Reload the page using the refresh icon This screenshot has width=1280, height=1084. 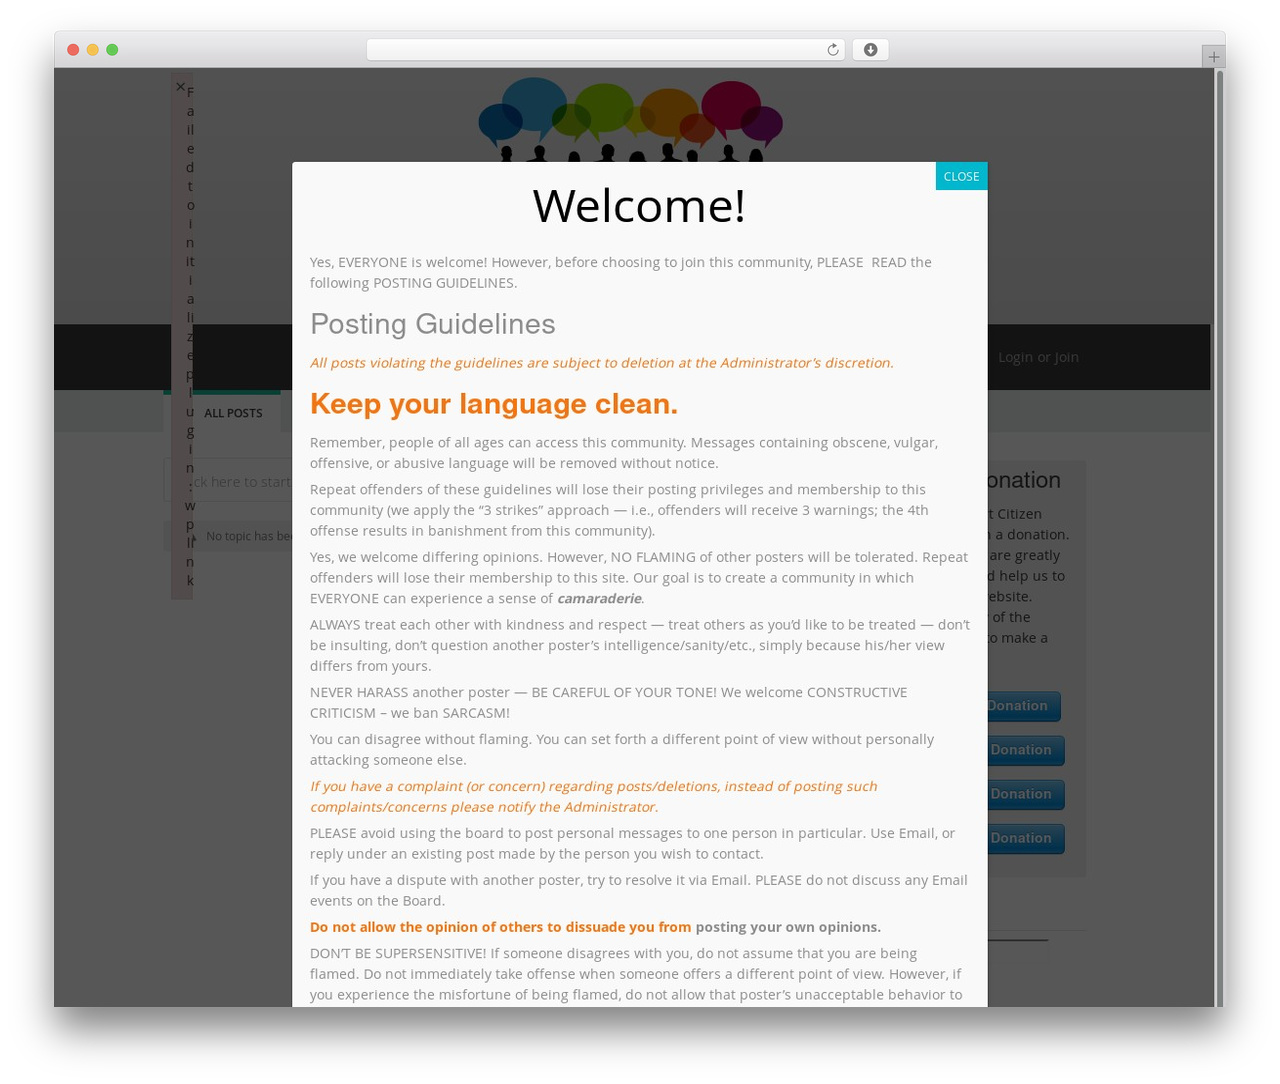(x=832, y=50)
